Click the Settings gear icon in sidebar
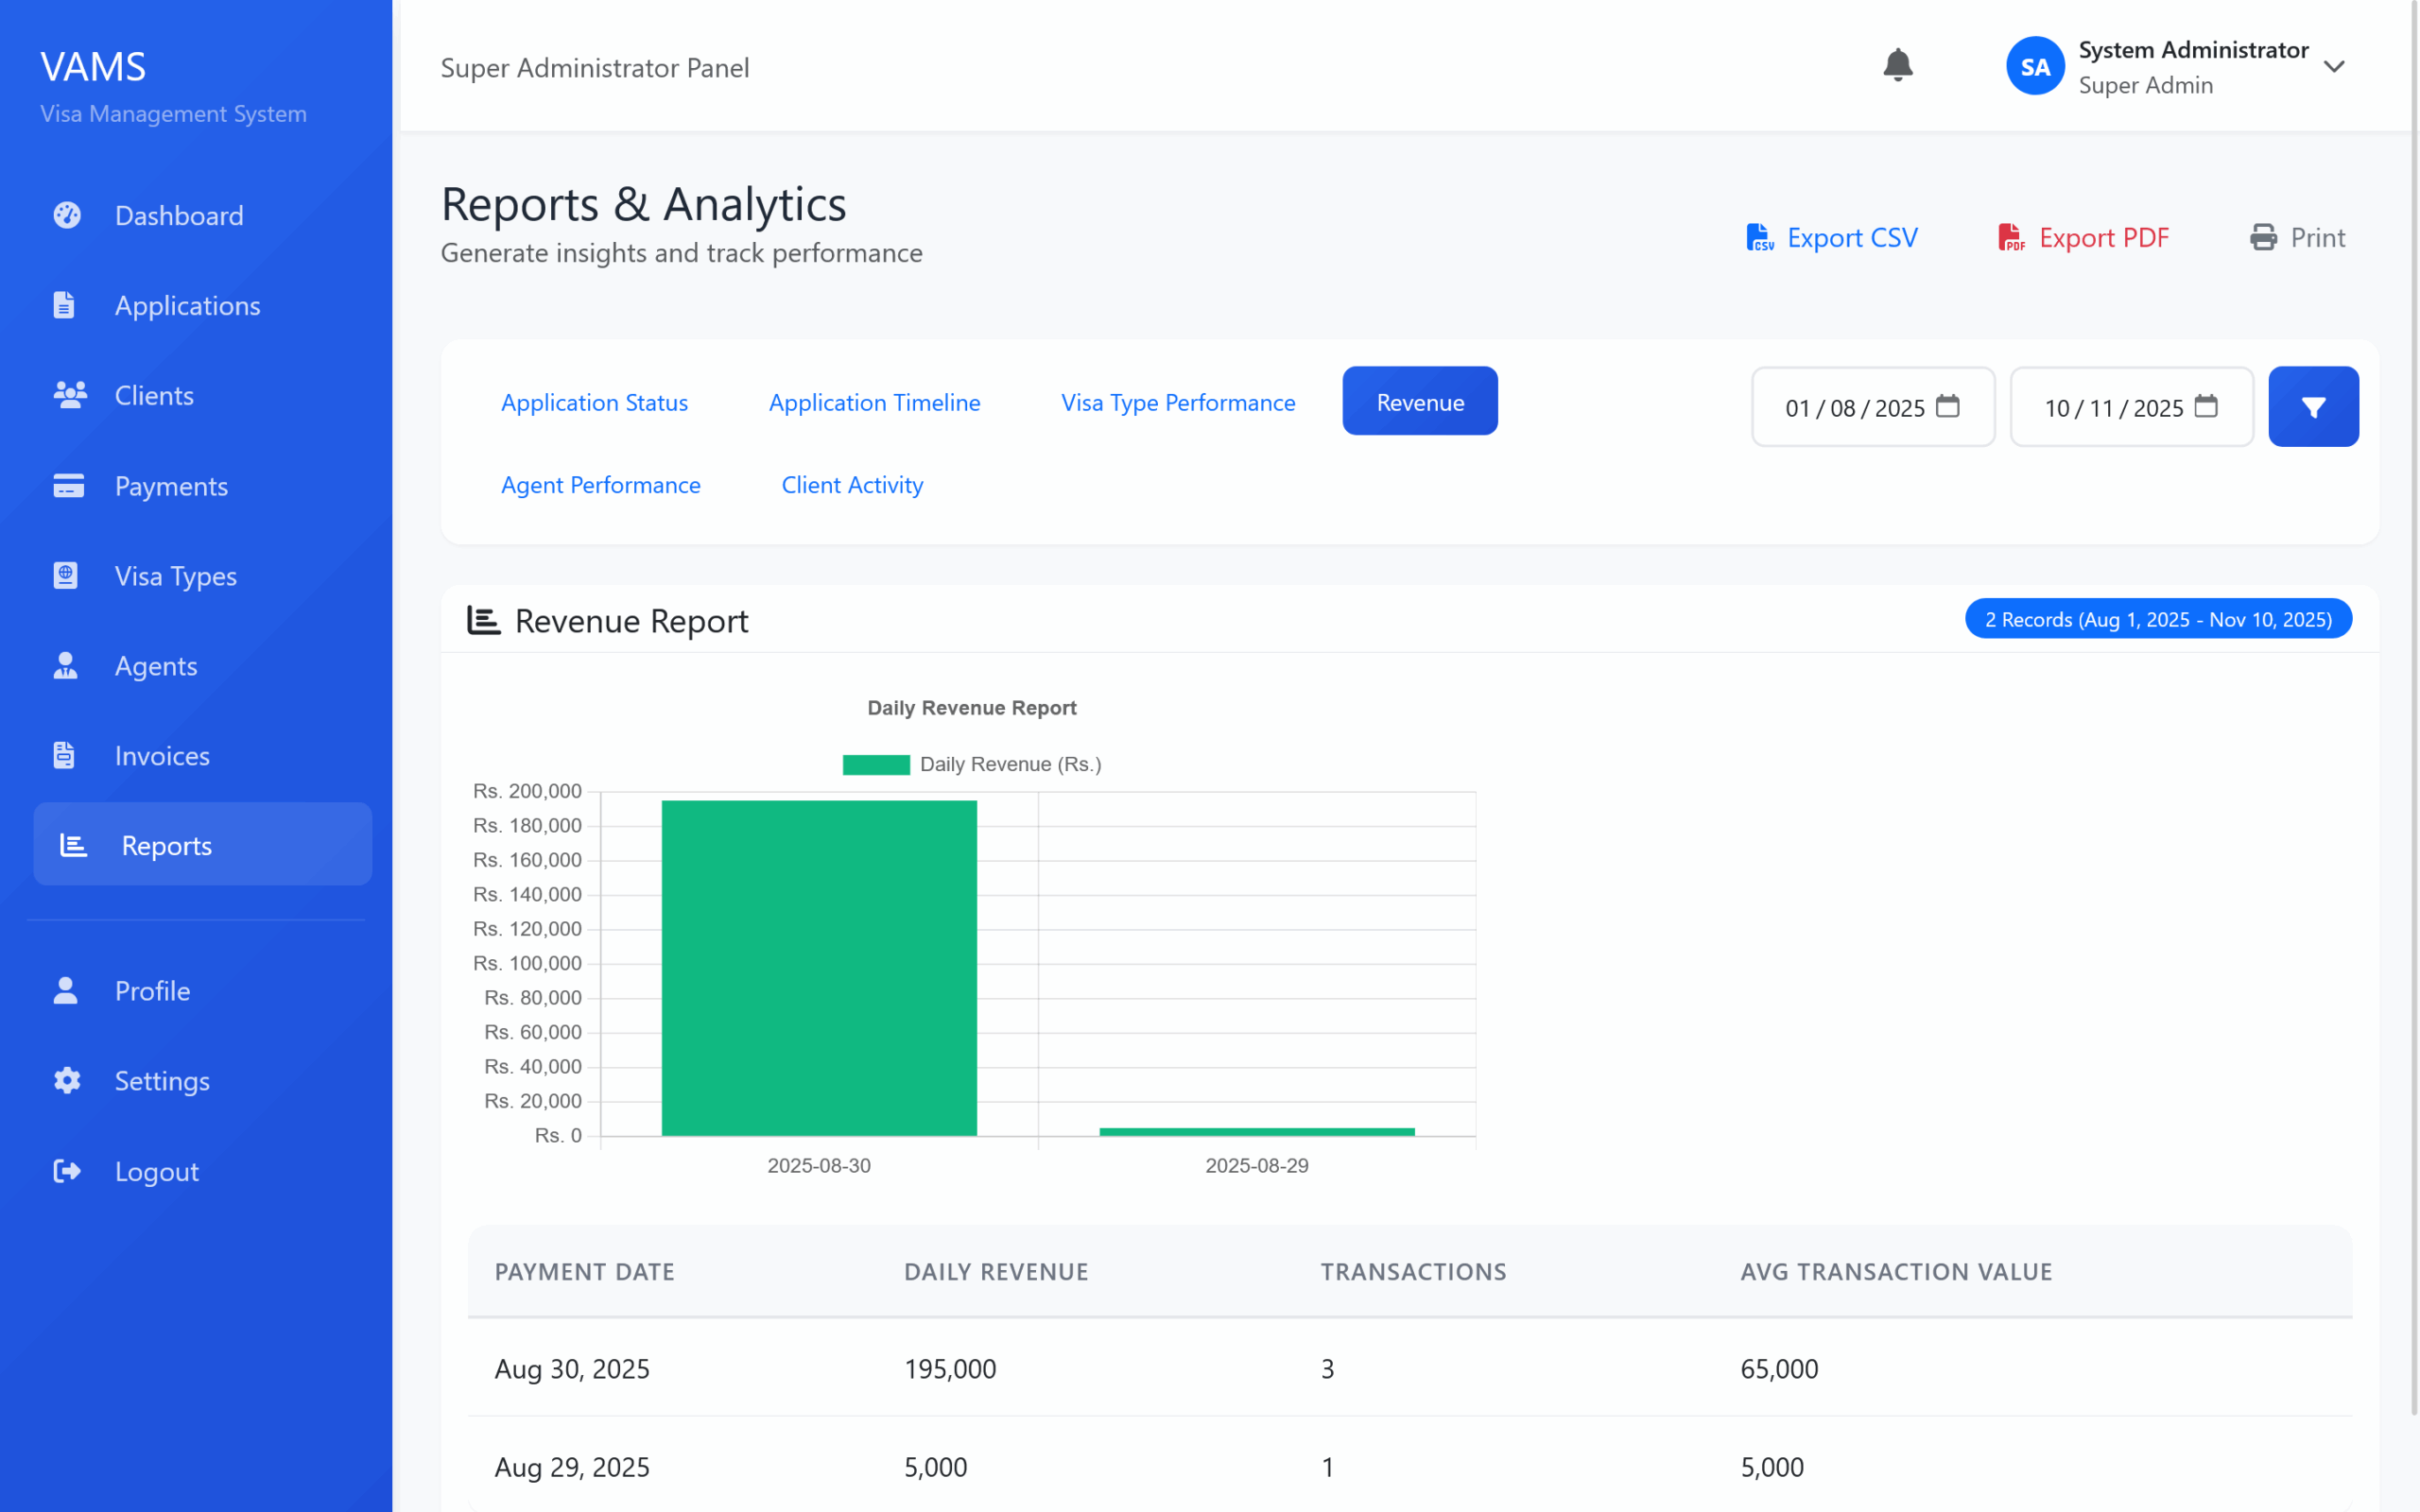Screen dimensions: 2420x1512 [67, 1081]
